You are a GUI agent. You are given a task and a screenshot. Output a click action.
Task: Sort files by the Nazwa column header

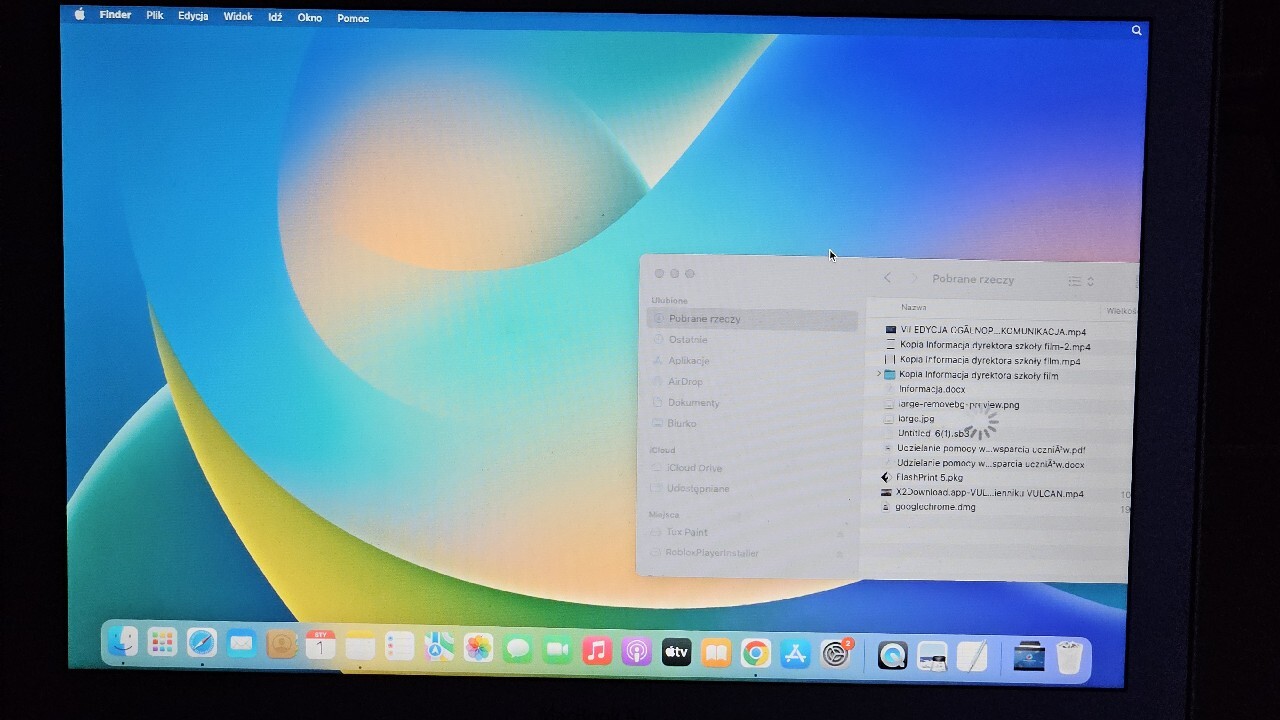pos(913,308)
